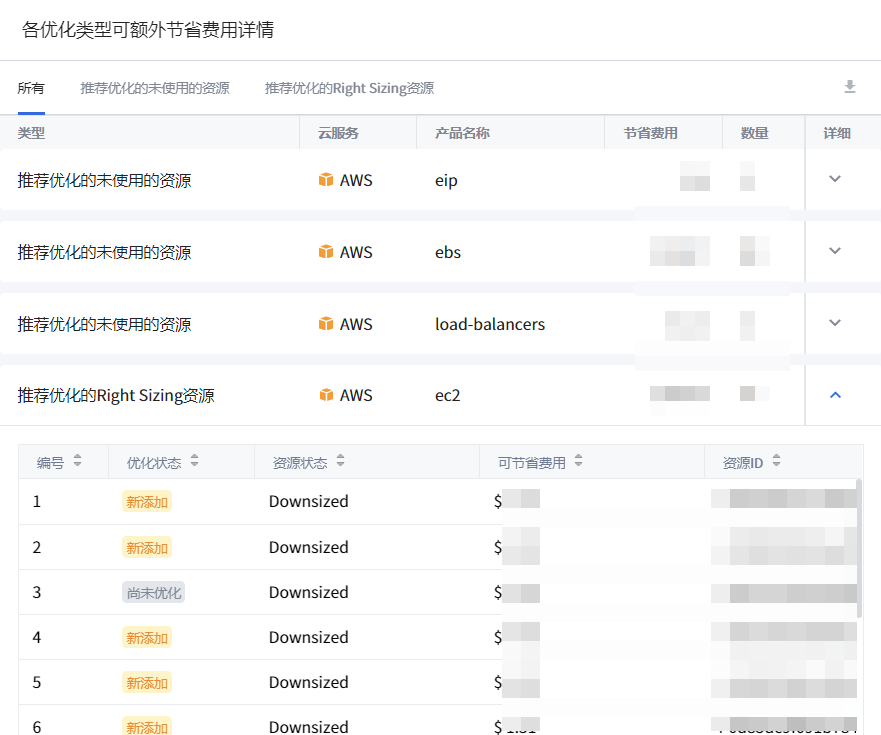Click the download icon at top right
Screen dimensions: 881x735
[850, 87]
